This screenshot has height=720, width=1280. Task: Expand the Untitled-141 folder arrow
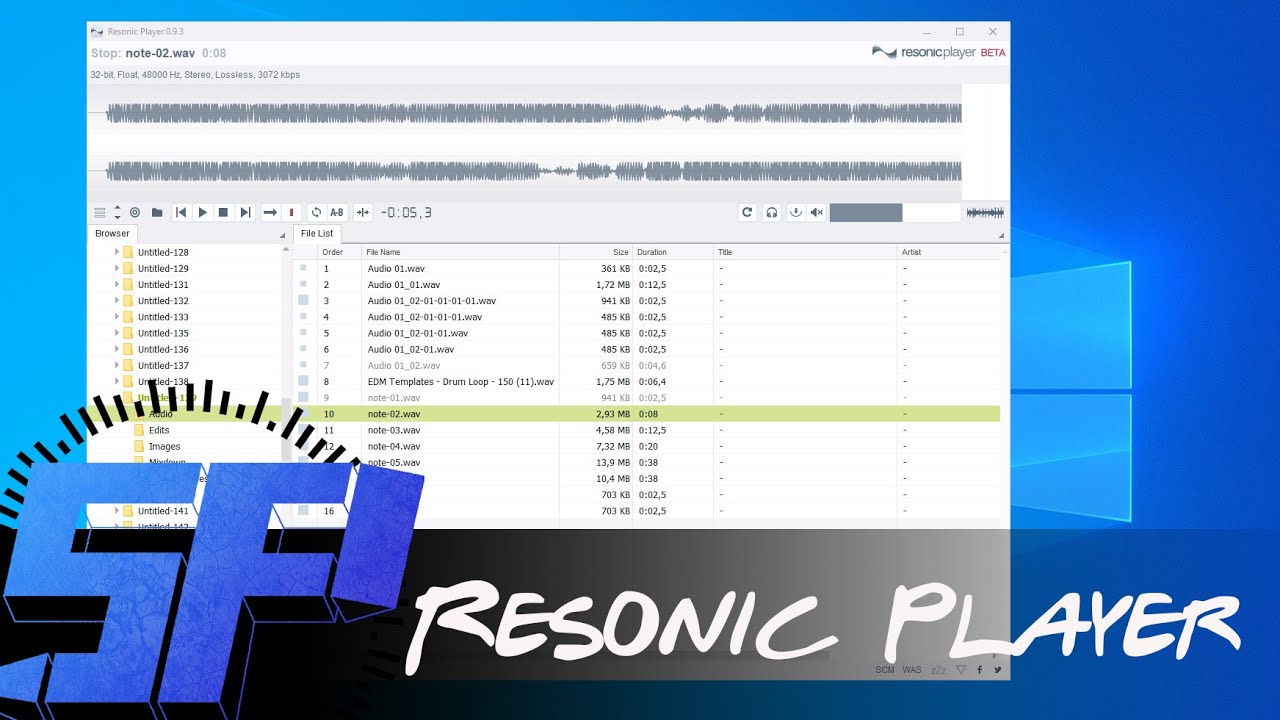click(117, 511)
